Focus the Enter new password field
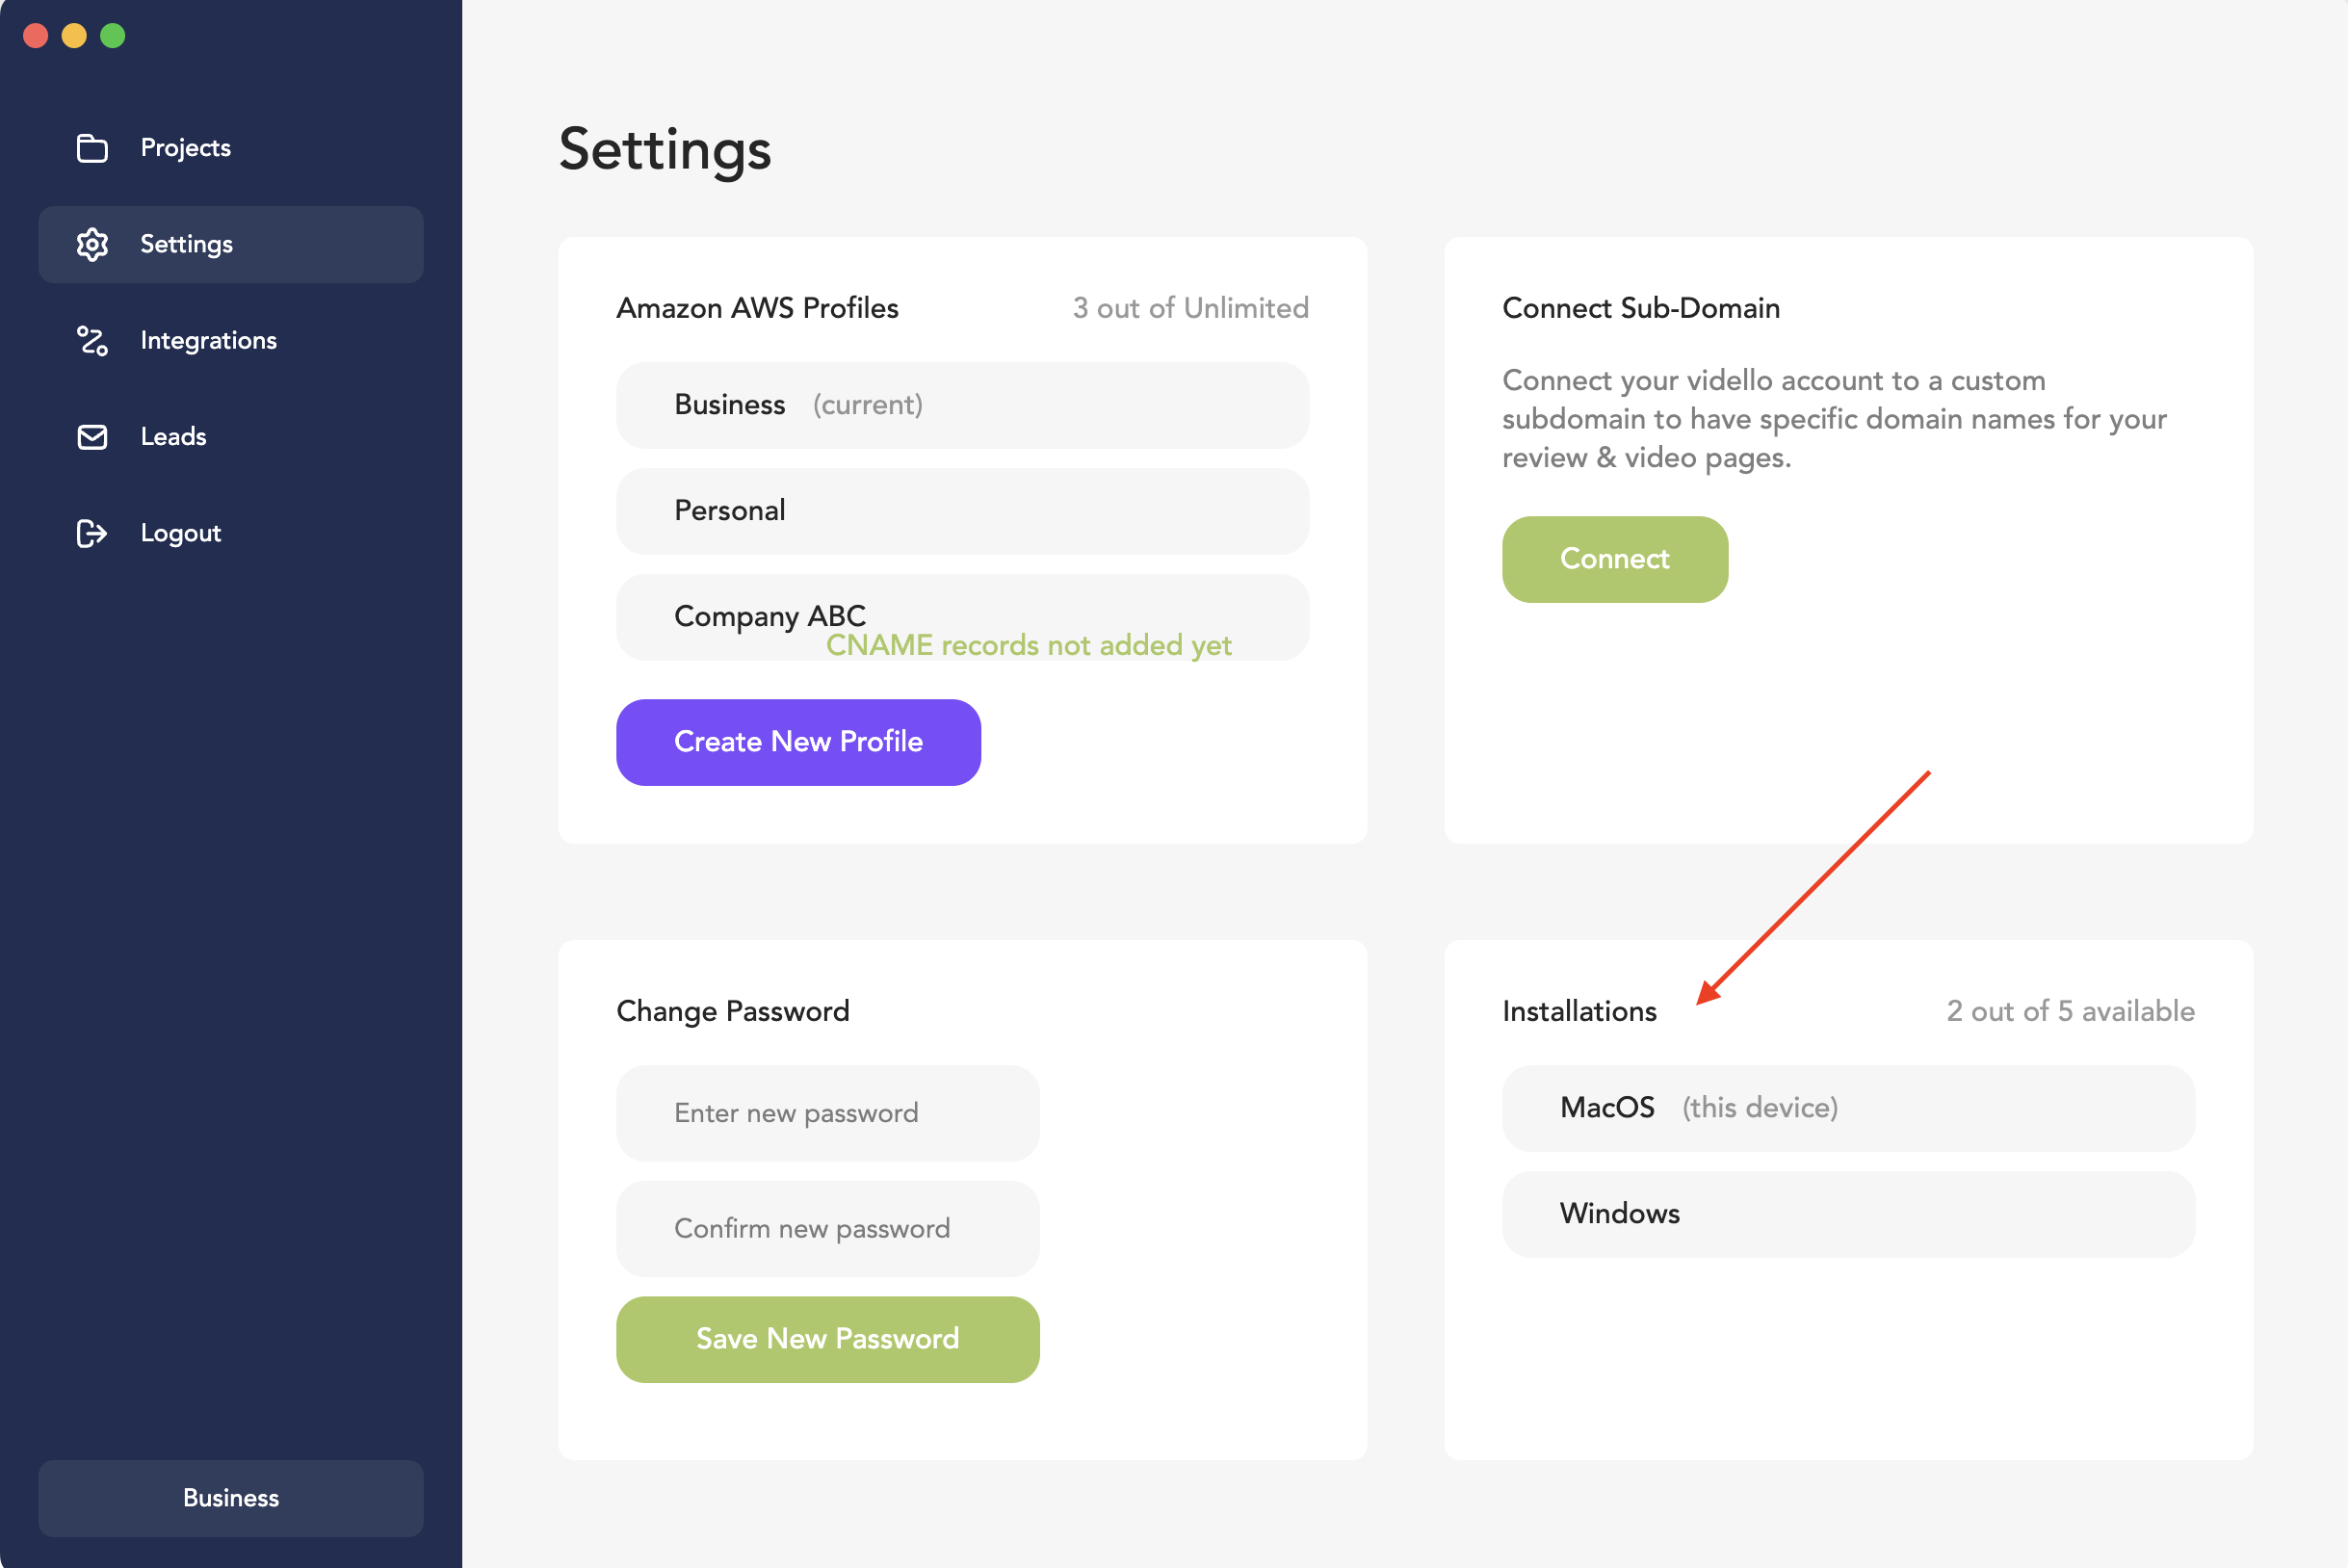 [x=828, y=1113]
